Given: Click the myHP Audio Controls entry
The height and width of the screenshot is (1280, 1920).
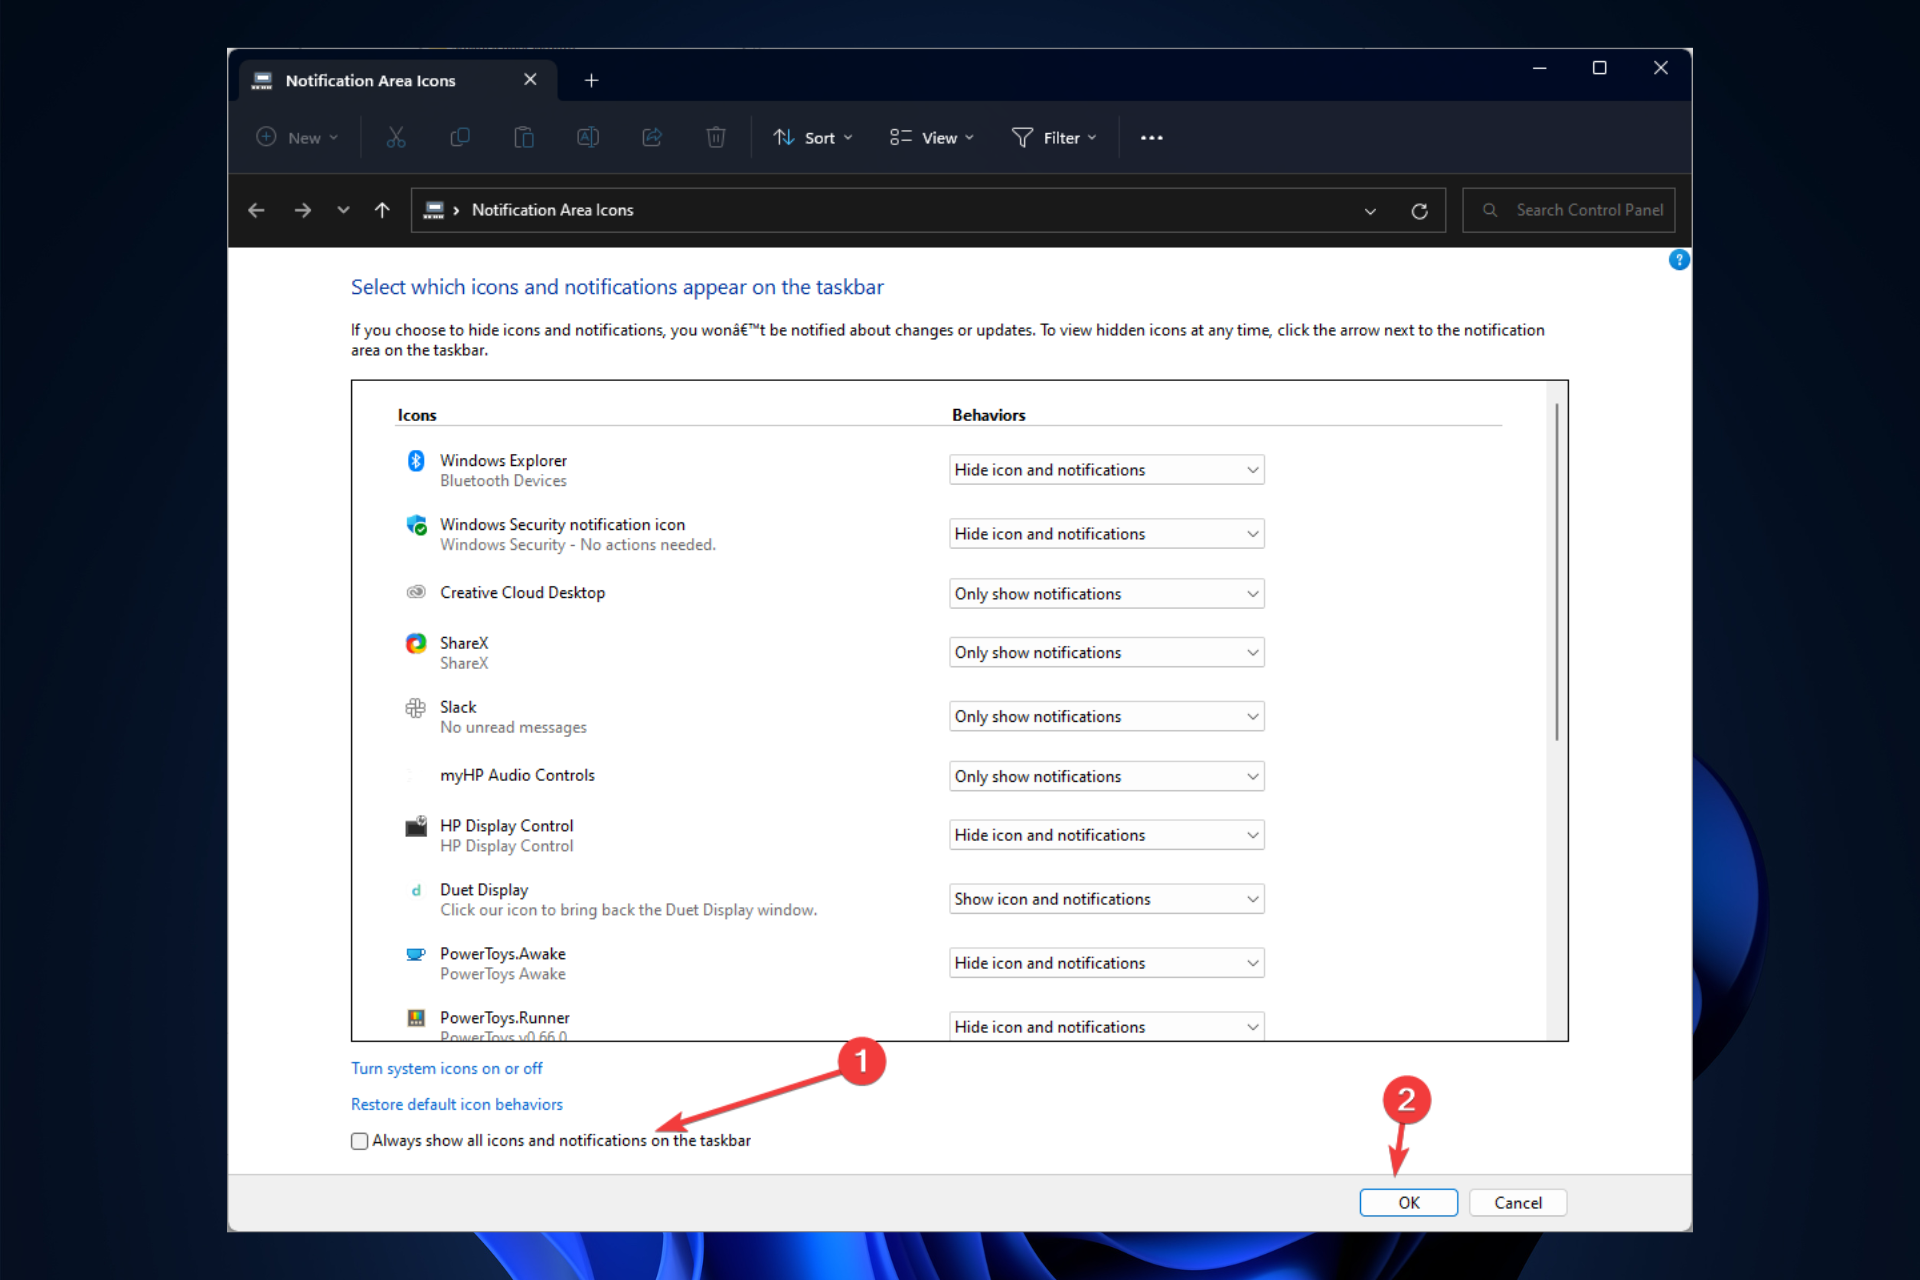Looking at the screenshot, I should pyautogui.click(x=517, y=776).
